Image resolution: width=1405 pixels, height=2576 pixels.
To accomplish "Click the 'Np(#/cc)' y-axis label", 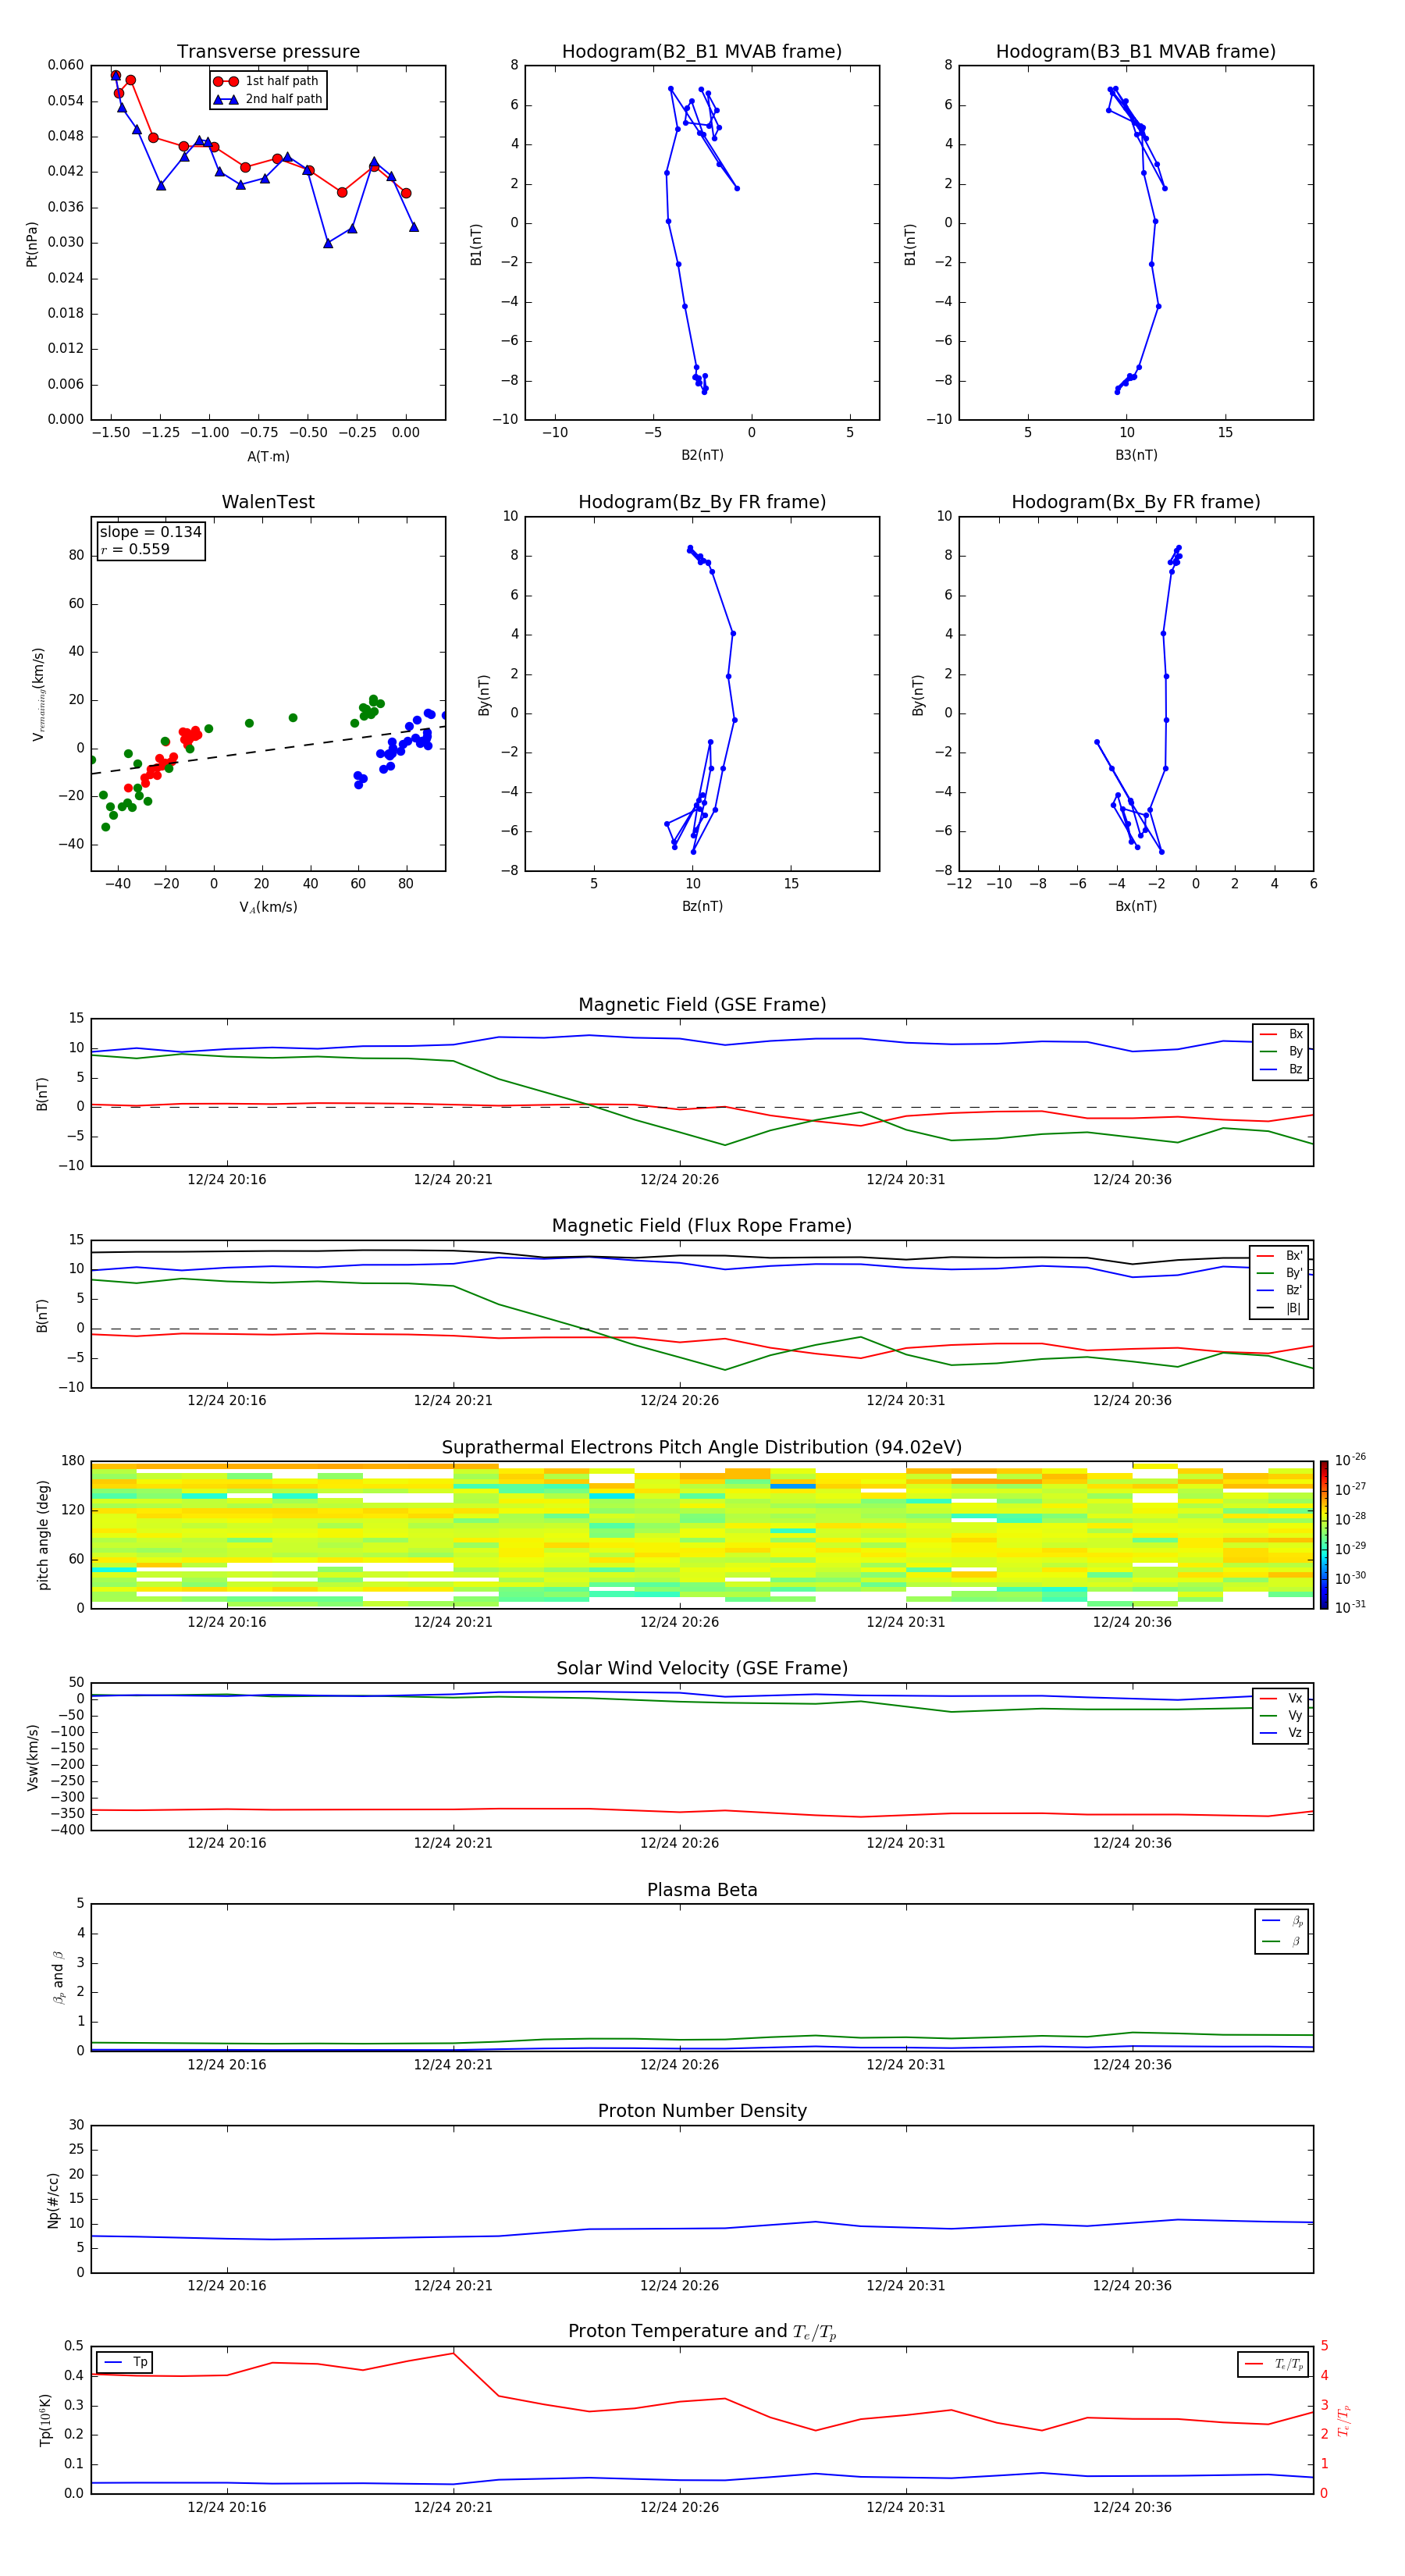I will (53, 2200).
